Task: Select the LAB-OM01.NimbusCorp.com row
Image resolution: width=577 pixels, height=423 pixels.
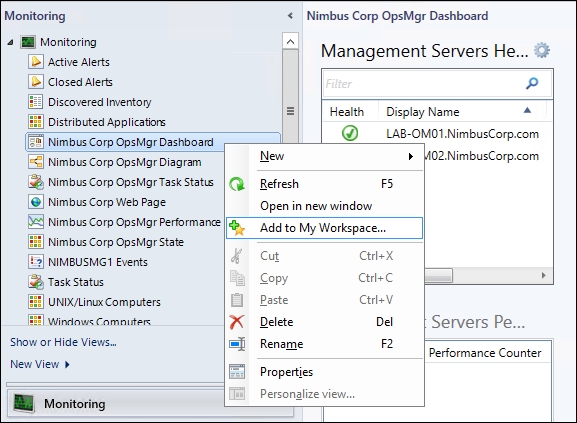Action: coord(437,134)
